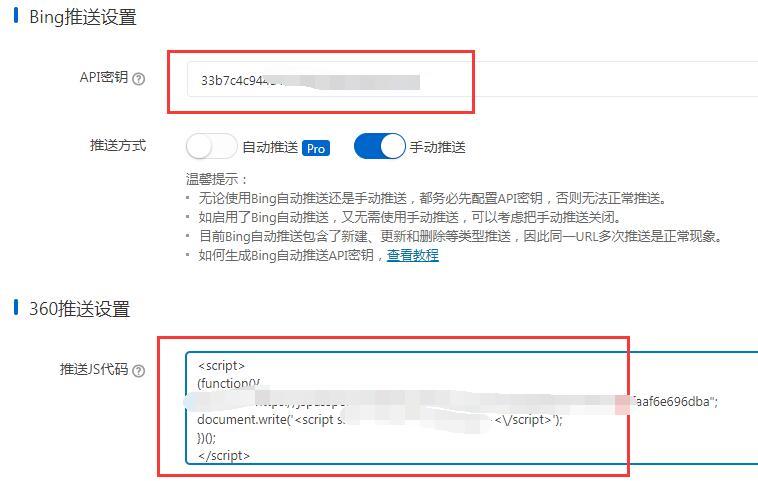758x481 pixels.
Task: Open the 查看教程 tutorial link
Action: pos(413,255)
